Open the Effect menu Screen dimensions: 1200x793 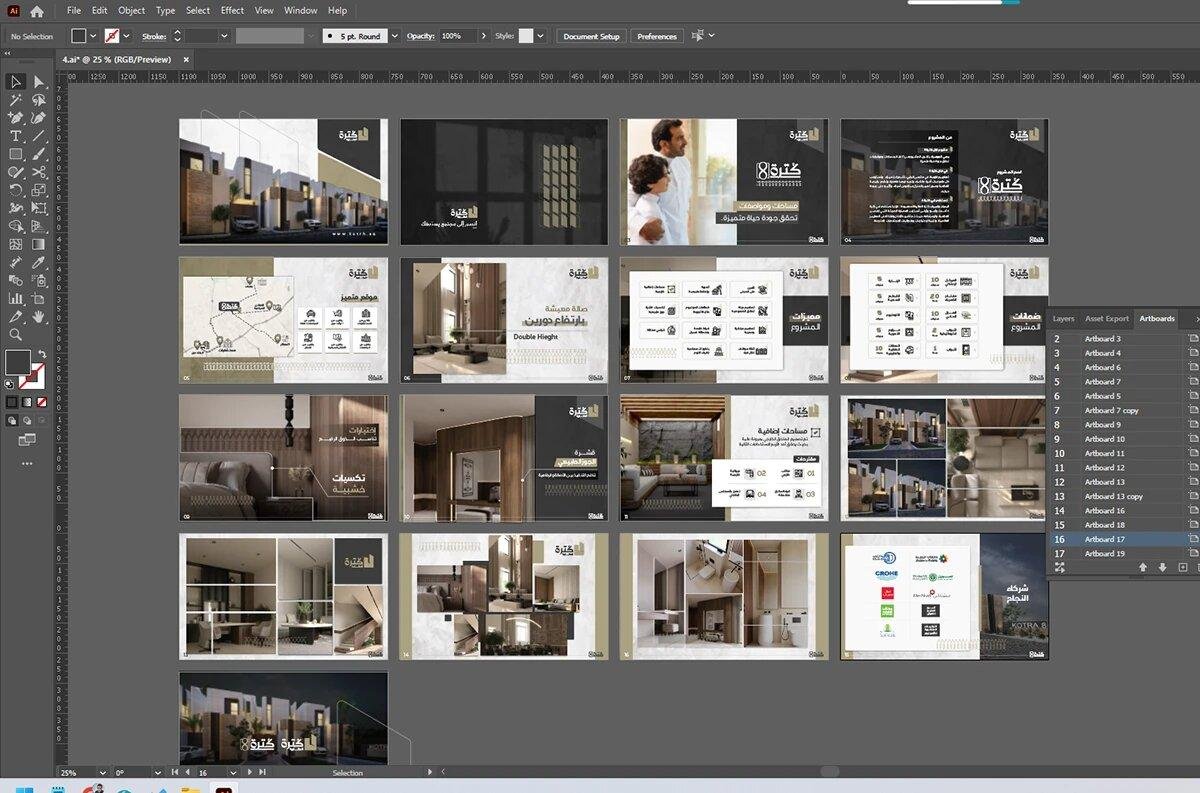click(232, 10)
